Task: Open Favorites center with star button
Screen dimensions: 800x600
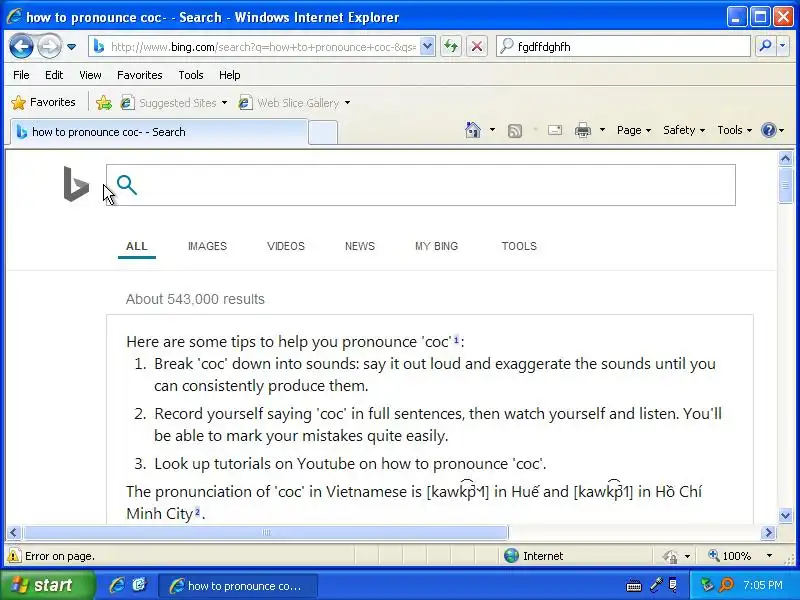Action: coord(44,102)
